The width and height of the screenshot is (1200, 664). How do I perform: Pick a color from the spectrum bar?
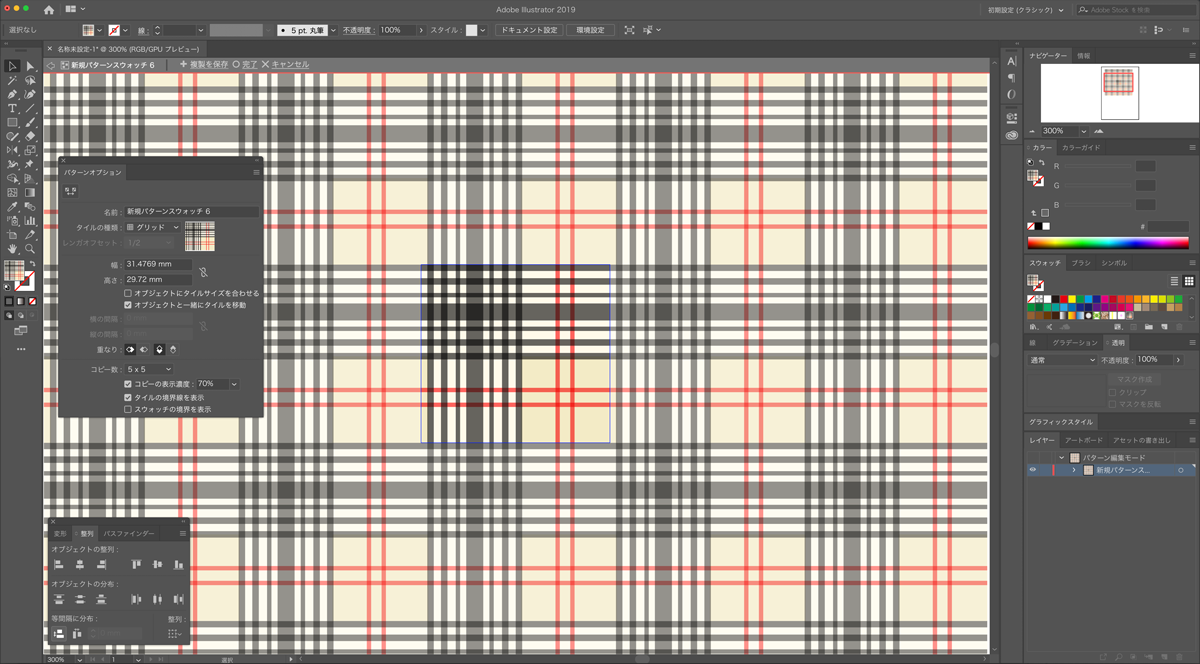[x=1108, y=242]
